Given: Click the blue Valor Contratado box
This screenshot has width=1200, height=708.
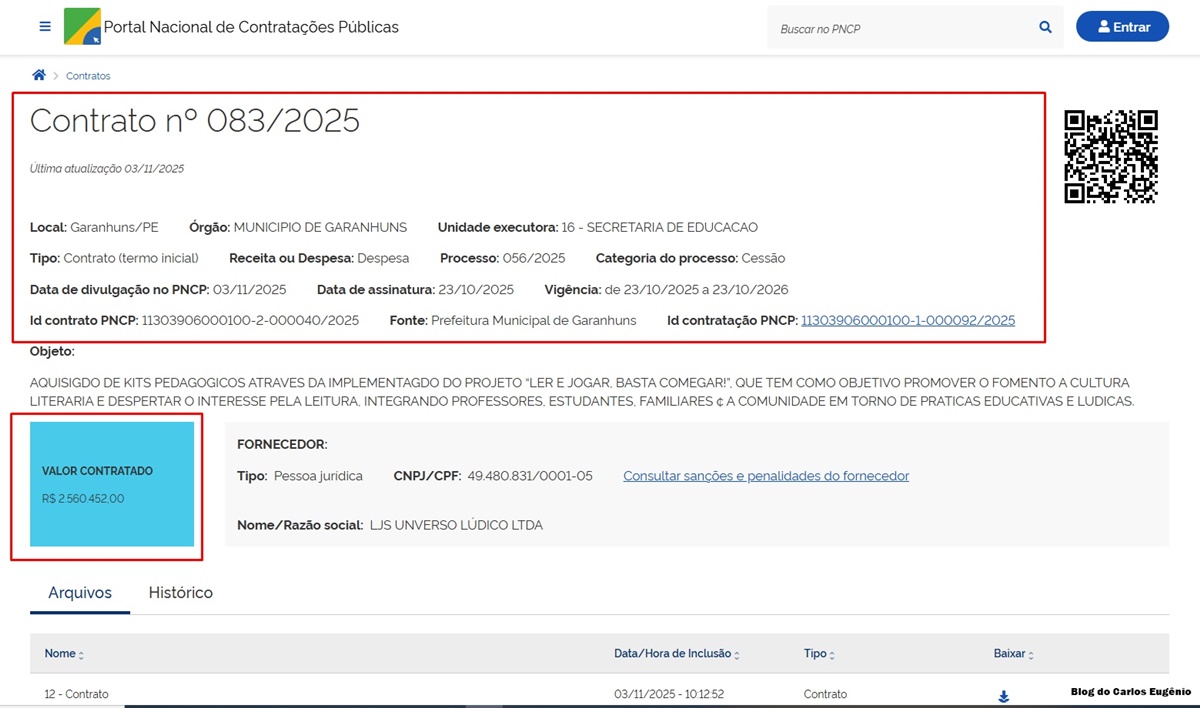Looking at the screenshot, I should coord(112,484).
